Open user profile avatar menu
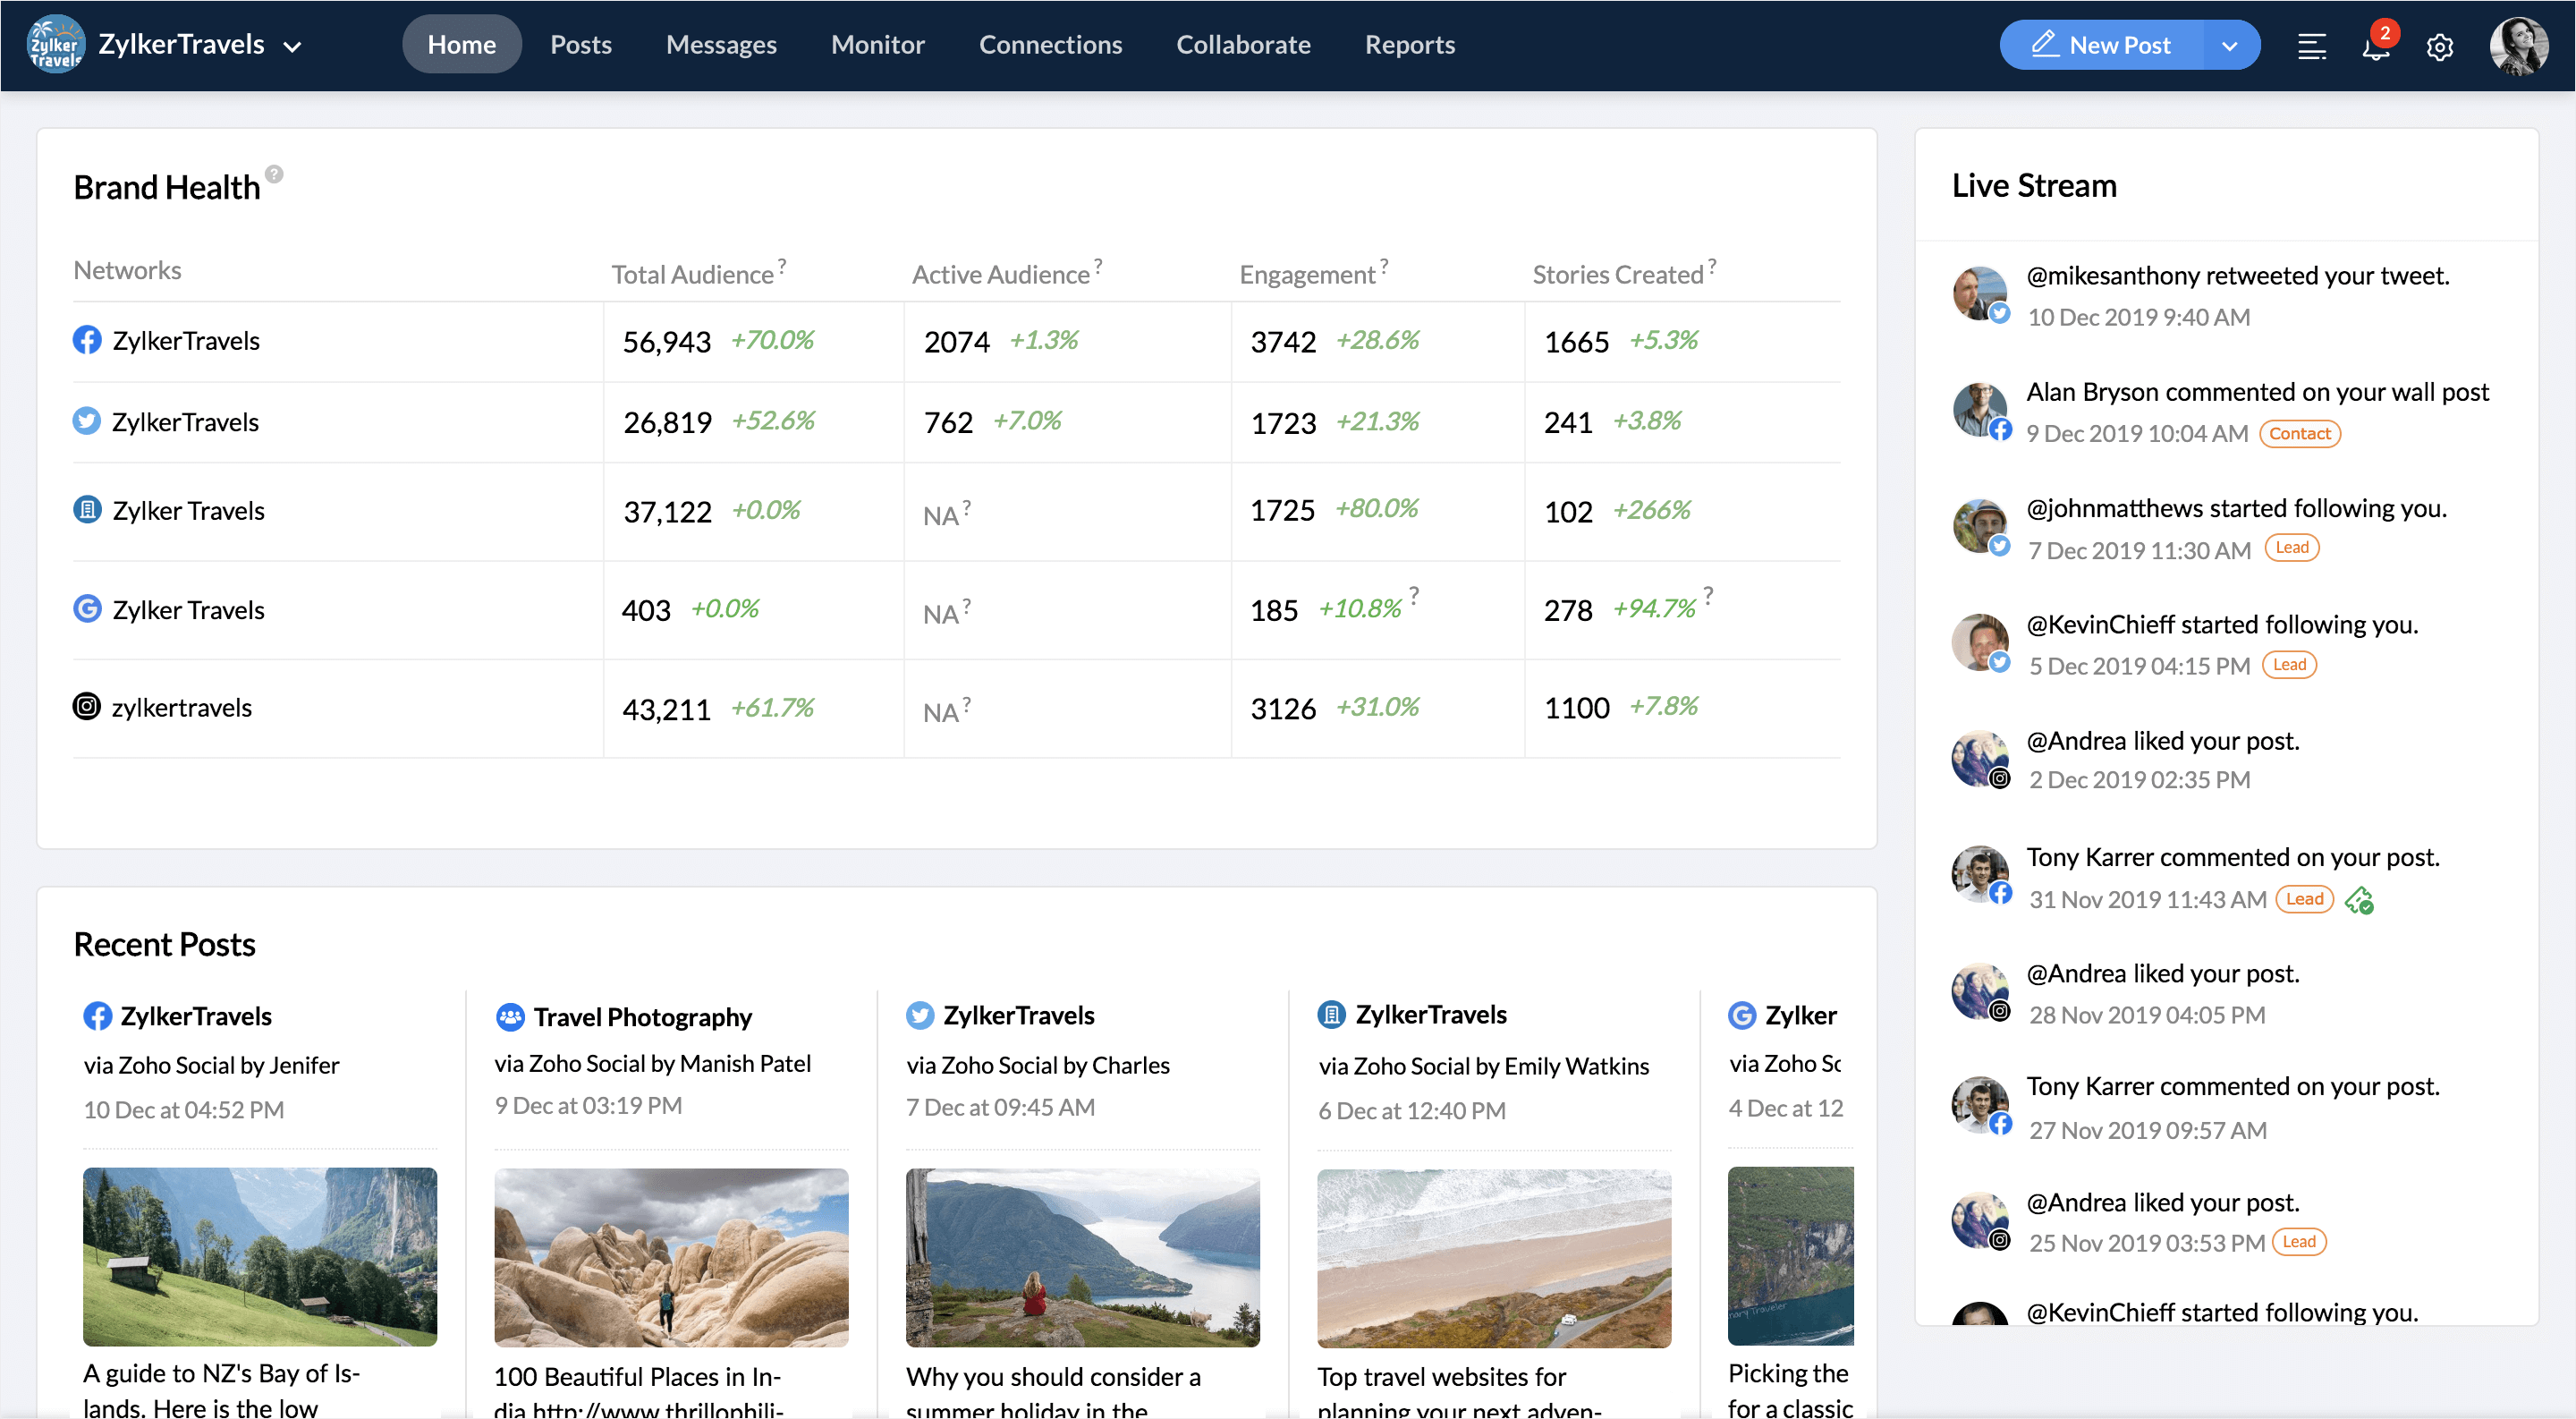The height and width of the screenshot is (1419, 2576). (2517, 46)
